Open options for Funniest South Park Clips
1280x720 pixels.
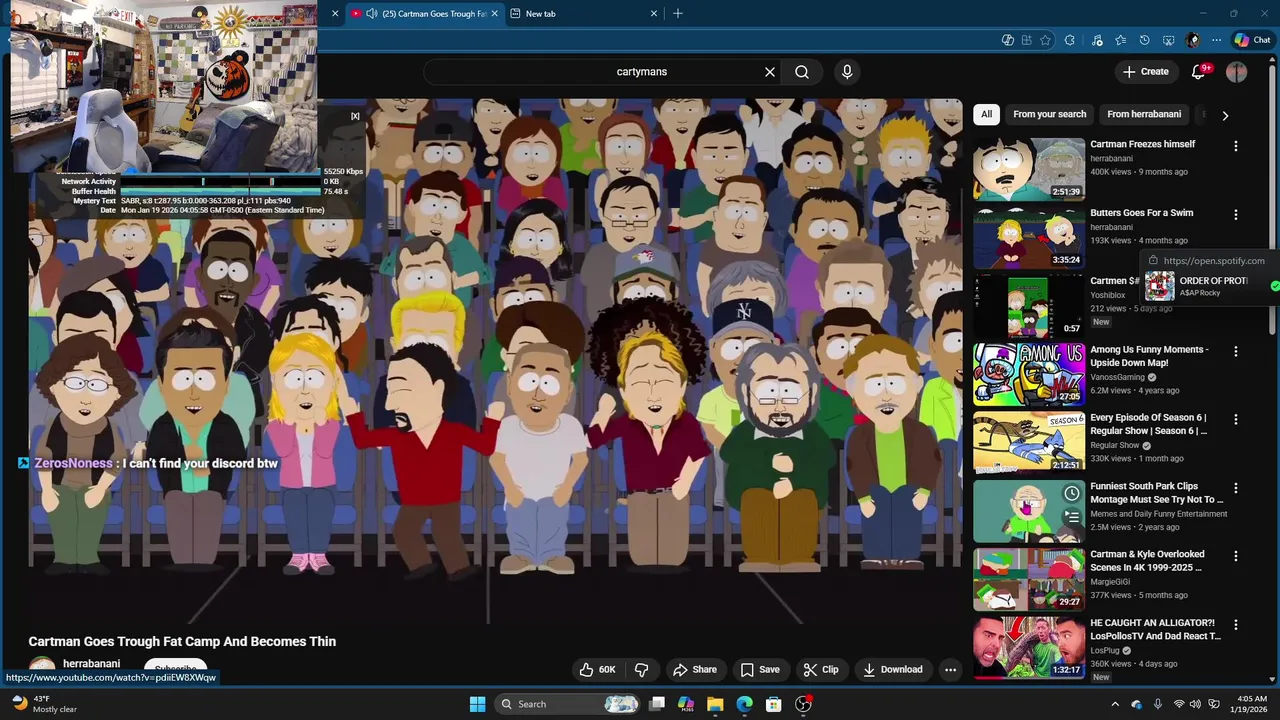point(1236,489)
